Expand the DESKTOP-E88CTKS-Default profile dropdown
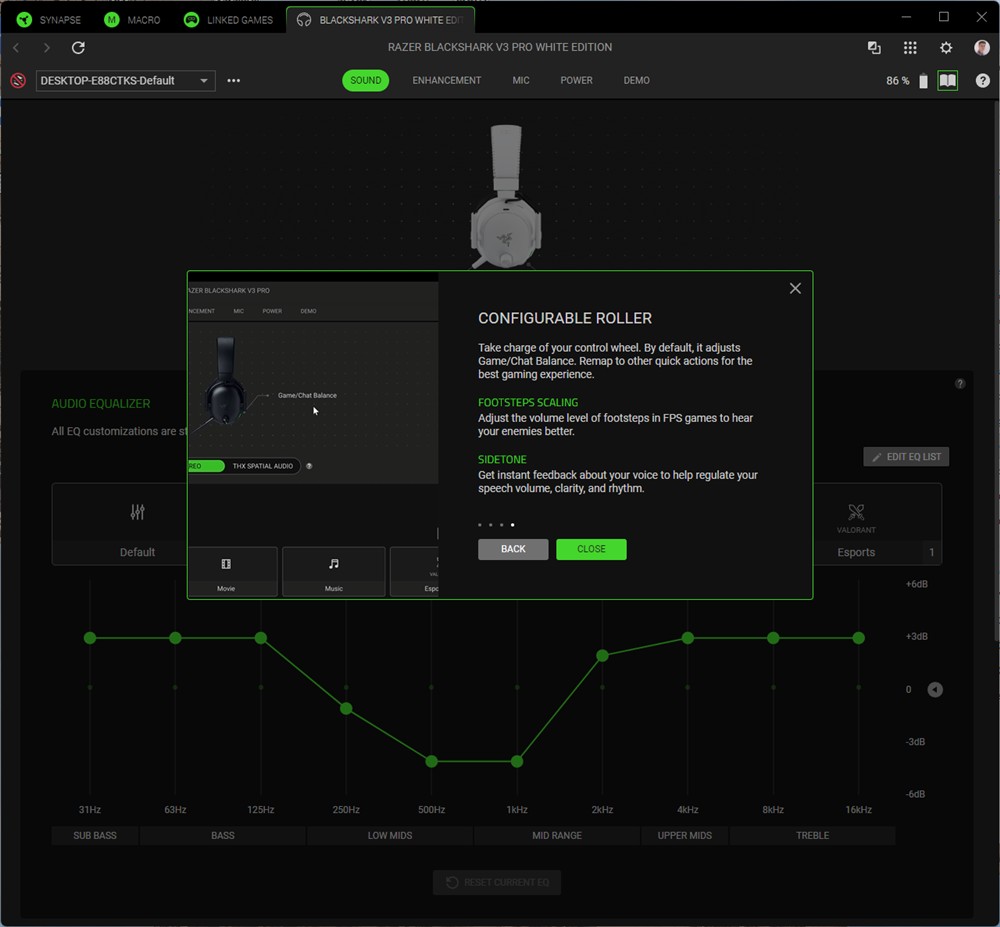Viewport: 1000px width, 927px height. (125, 81)
